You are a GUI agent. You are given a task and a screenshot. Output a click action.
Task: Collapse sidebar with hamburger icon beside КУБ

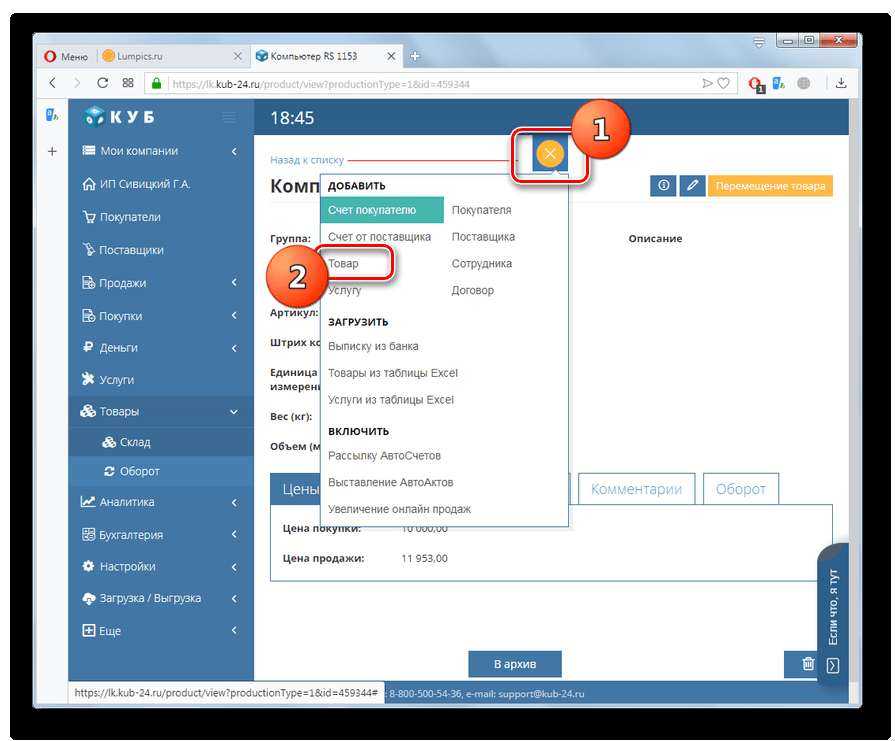[x=229, y=118]
